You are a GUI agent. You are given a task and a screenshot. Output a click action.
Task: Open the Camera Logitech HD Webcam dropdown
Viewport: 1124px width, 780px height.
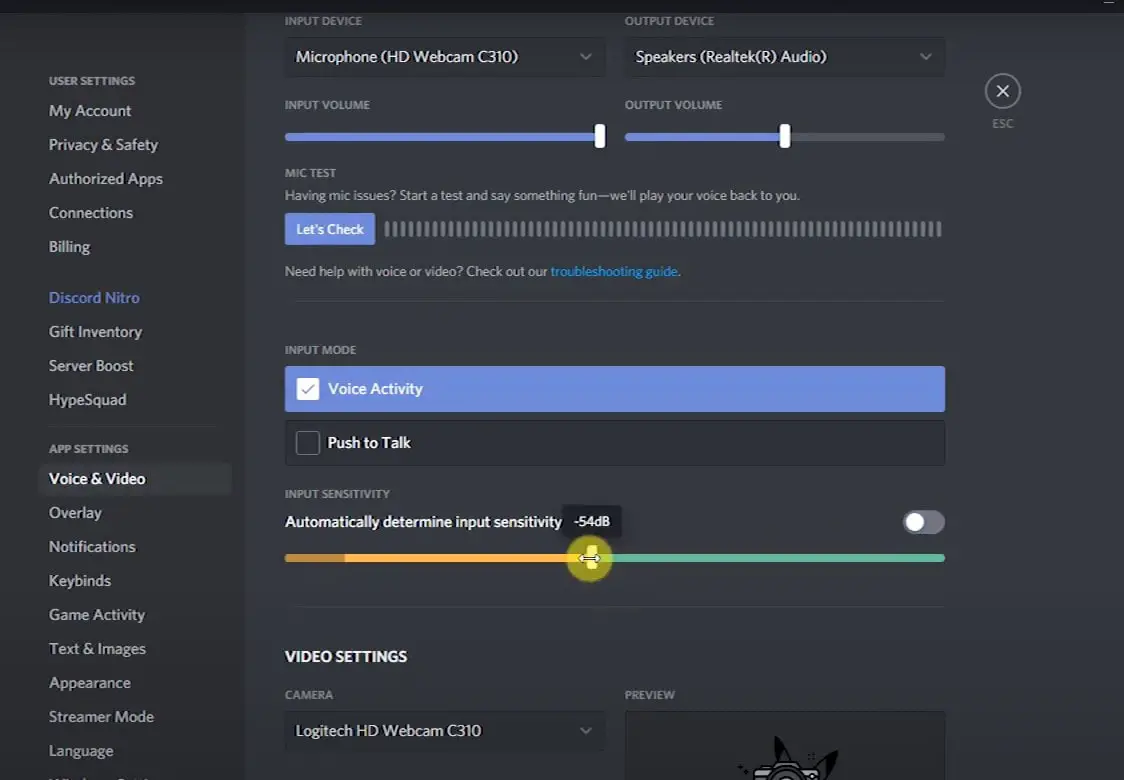[x=445, y=731]
